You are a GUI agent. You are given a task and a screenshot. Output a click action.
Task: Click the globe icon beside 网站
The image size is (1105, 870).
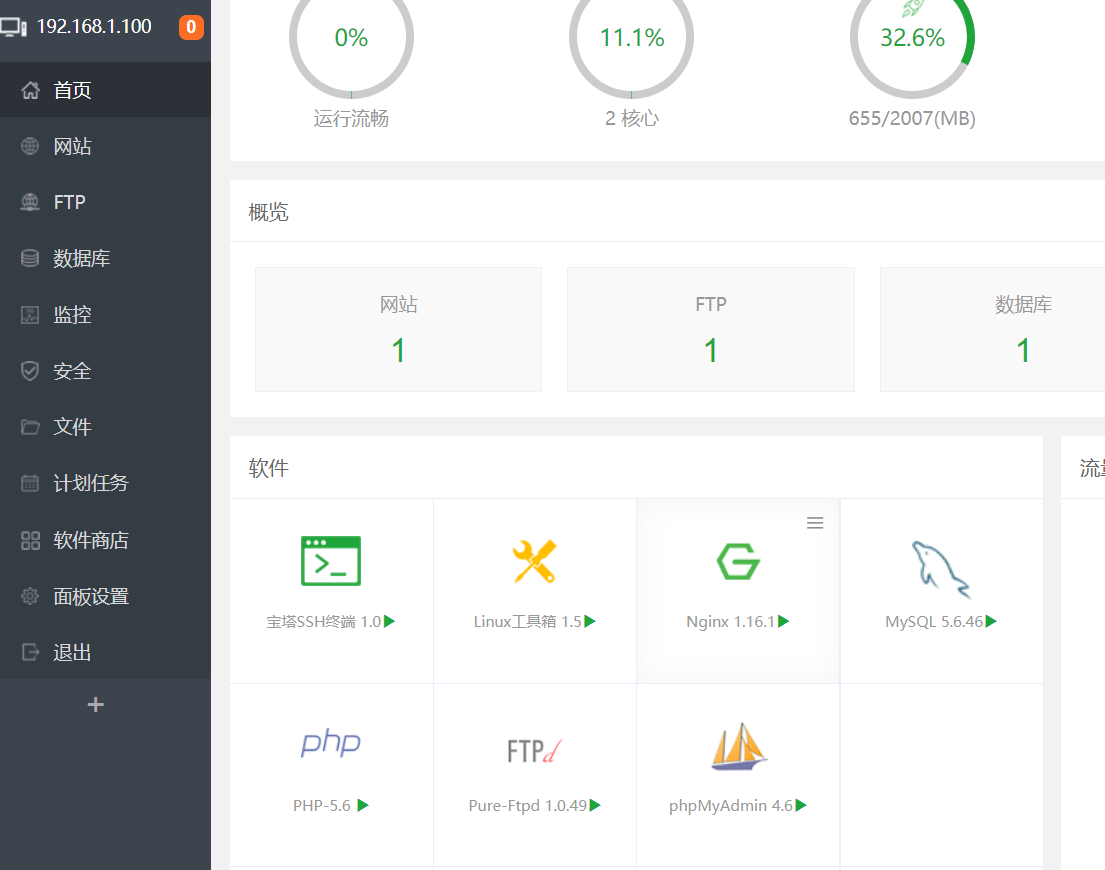[x=30, y=146]
